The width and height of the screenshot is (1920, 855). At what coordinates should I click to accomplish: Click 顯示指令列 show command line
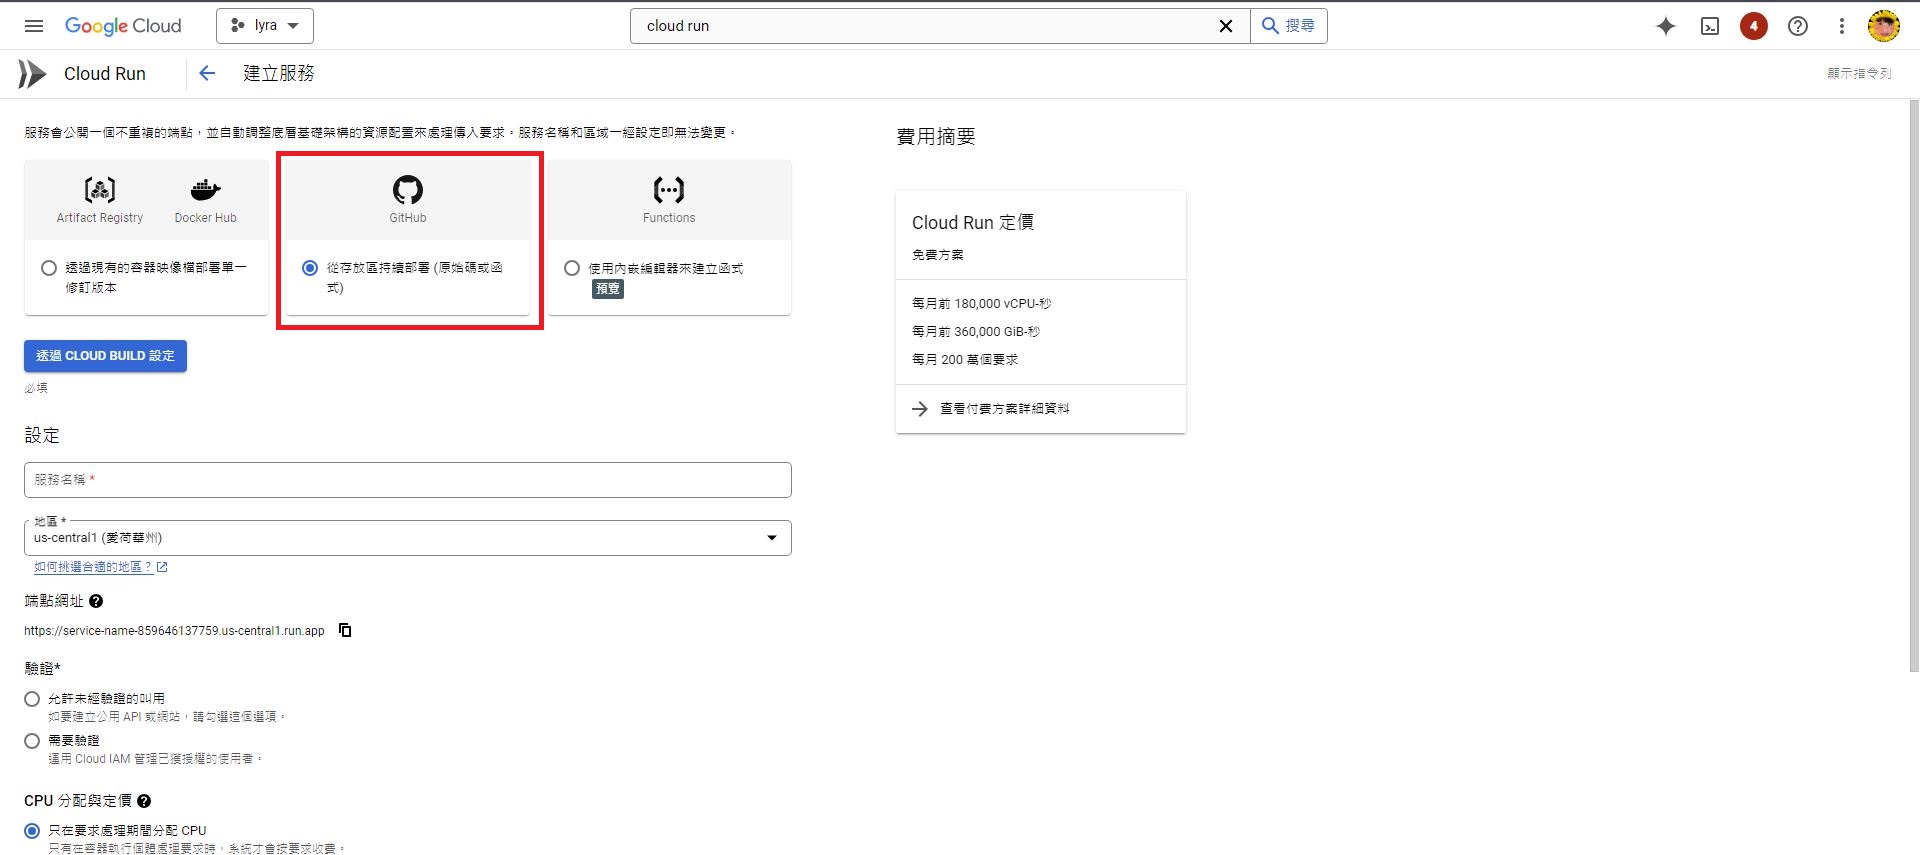(x=1859, y=73)
